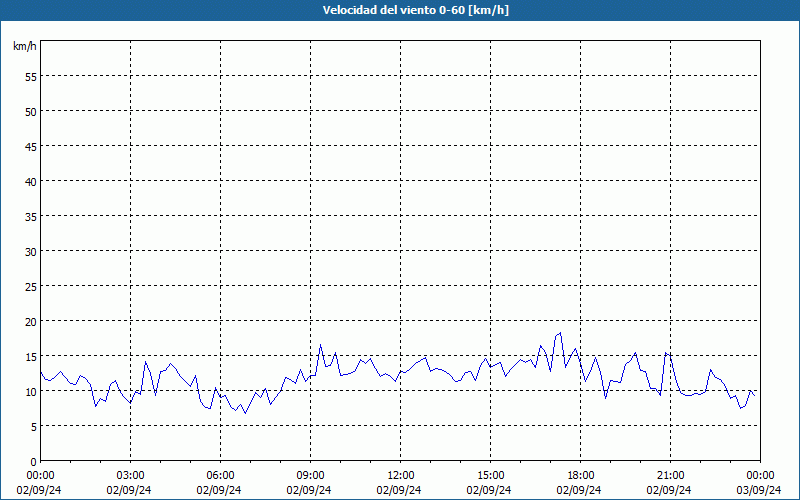Click the 06:00 time axis label
Image resolution: width=800 pixels, height=500 pixels.
220,476
